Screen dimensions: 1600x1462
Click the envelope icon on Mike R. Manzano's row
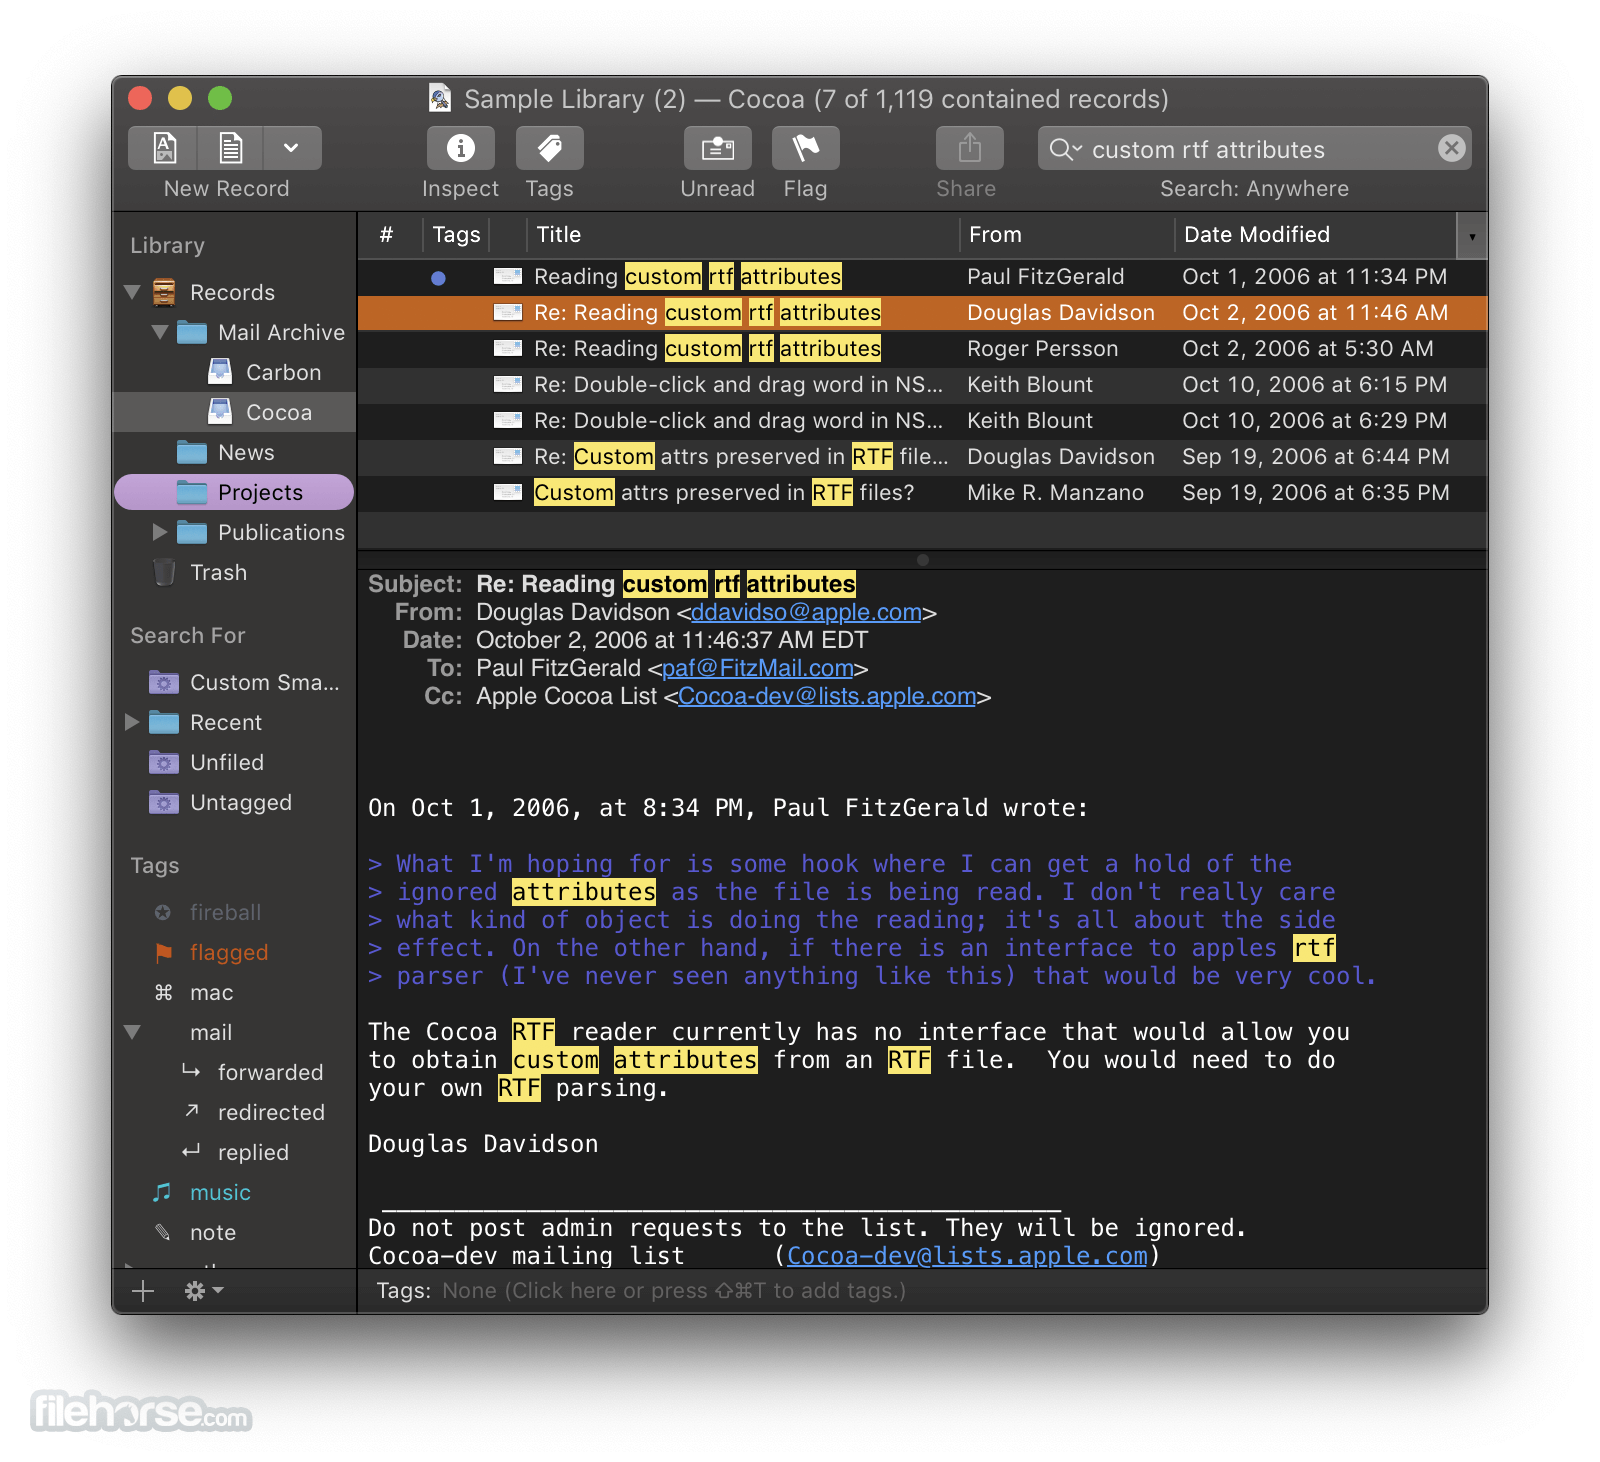(x=508, y=493)
